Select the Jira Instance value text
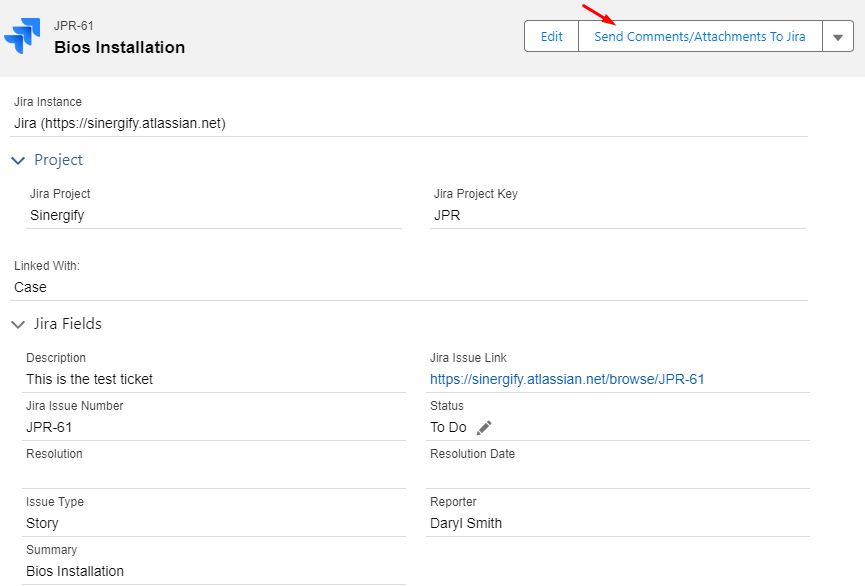The width and height of the screenshot is (865, 586). [x=120, y=123]
